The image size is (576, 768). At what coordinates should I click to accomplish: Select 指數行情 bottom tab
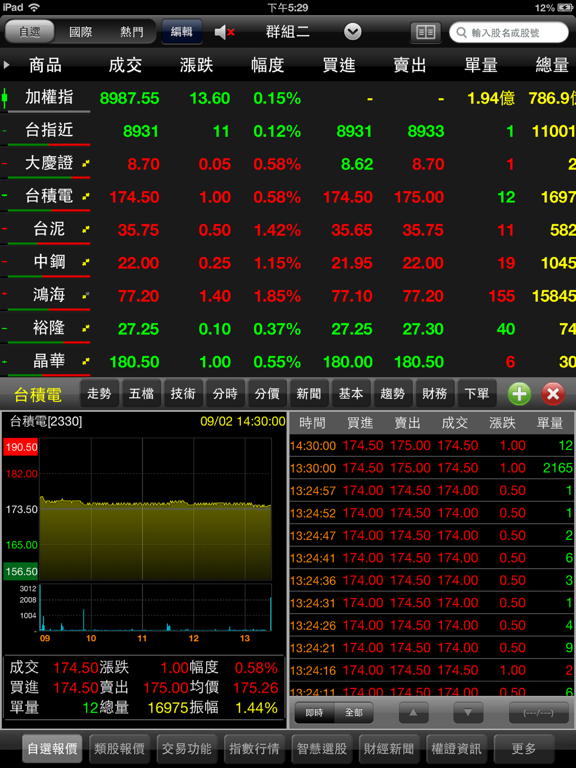pos(254,749)
